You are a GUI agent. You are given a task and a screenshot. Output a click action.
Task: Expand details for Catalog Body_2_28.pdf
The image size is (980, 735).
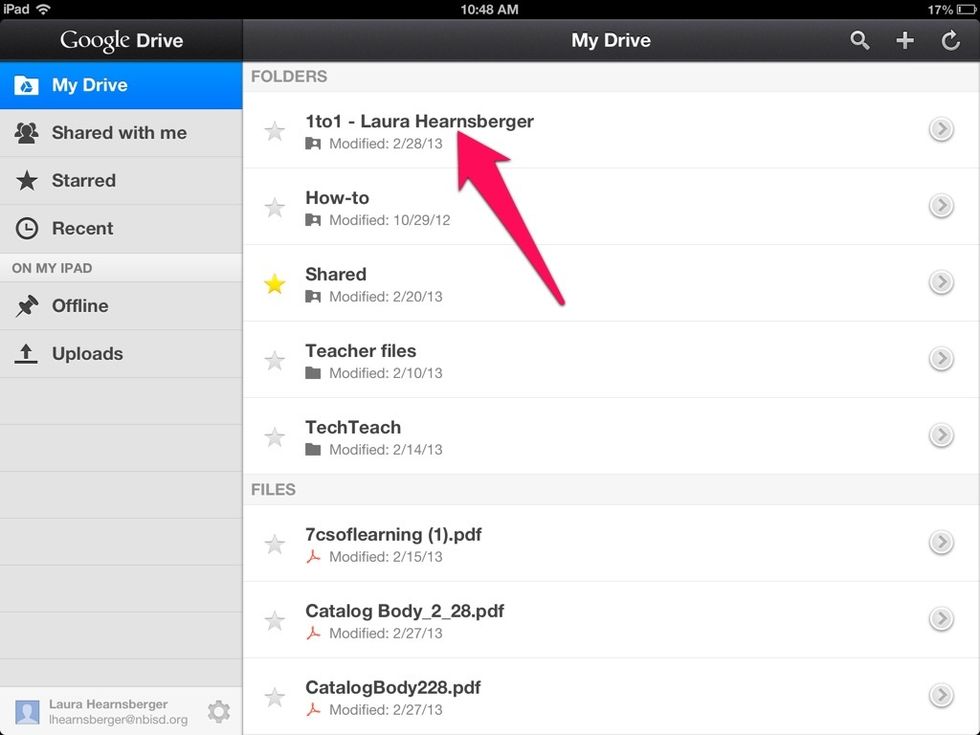click(940, 619)
